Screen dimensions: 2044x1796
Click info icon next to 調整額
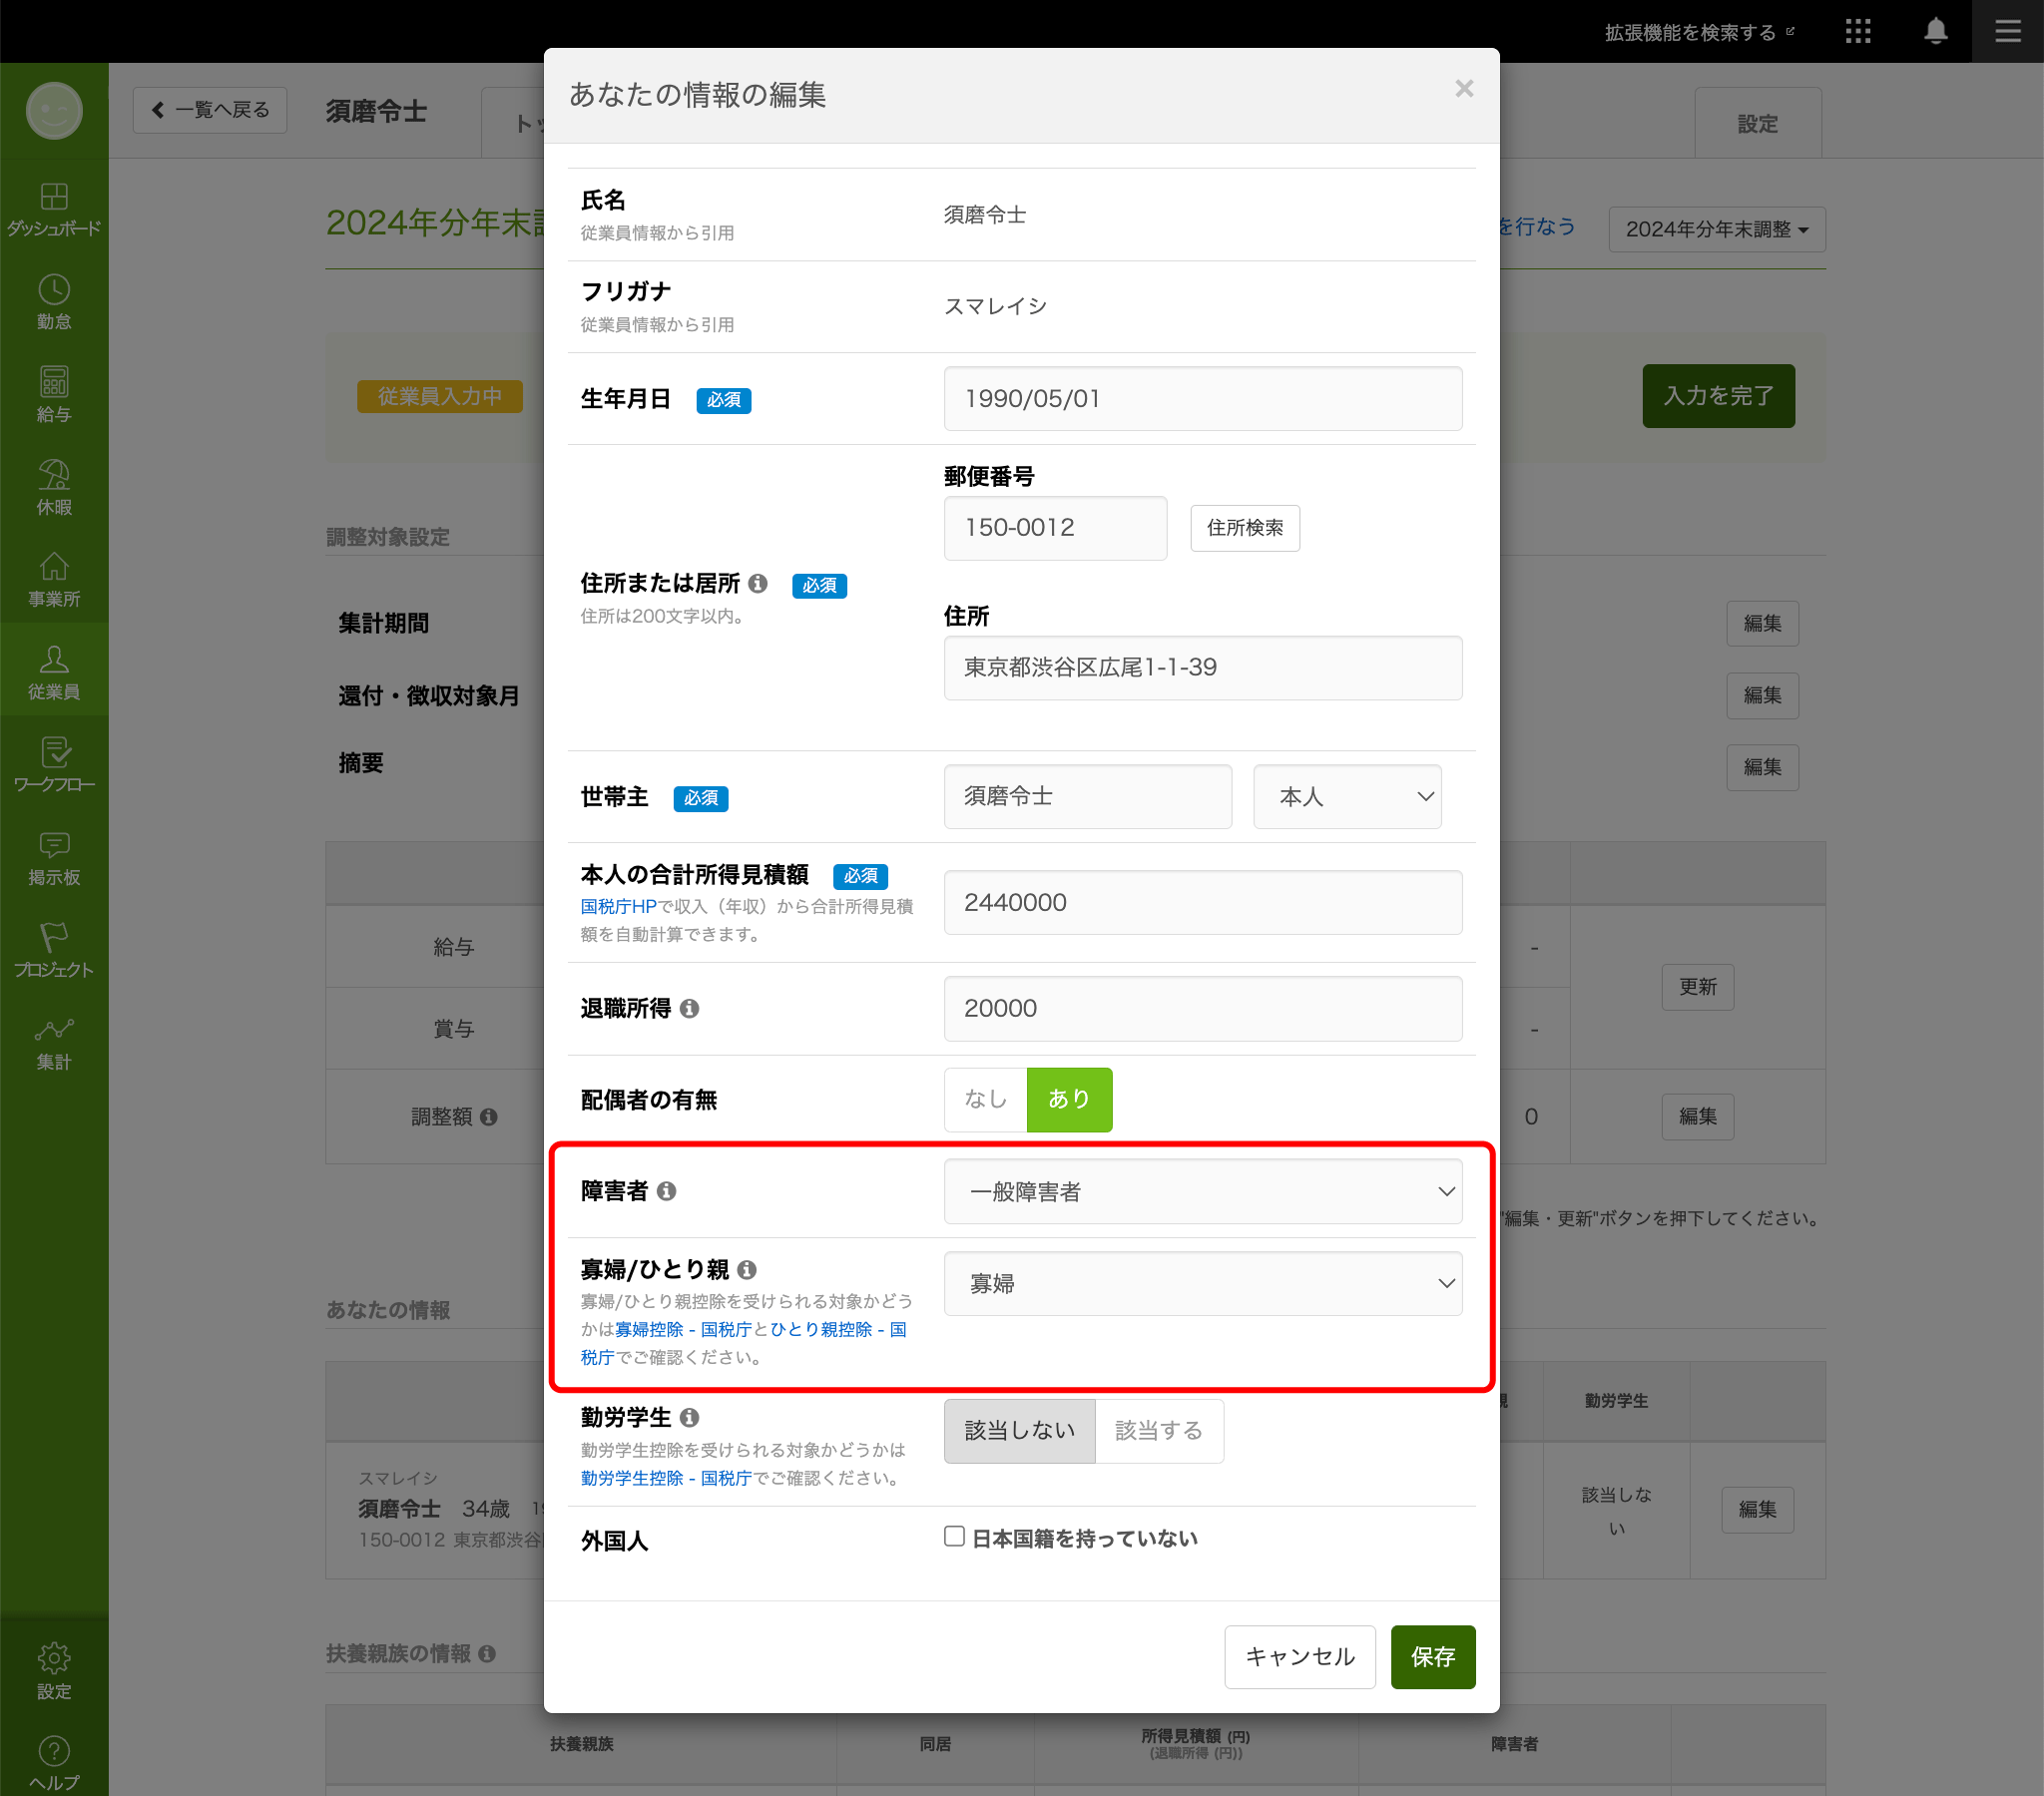click(488, 1116)
